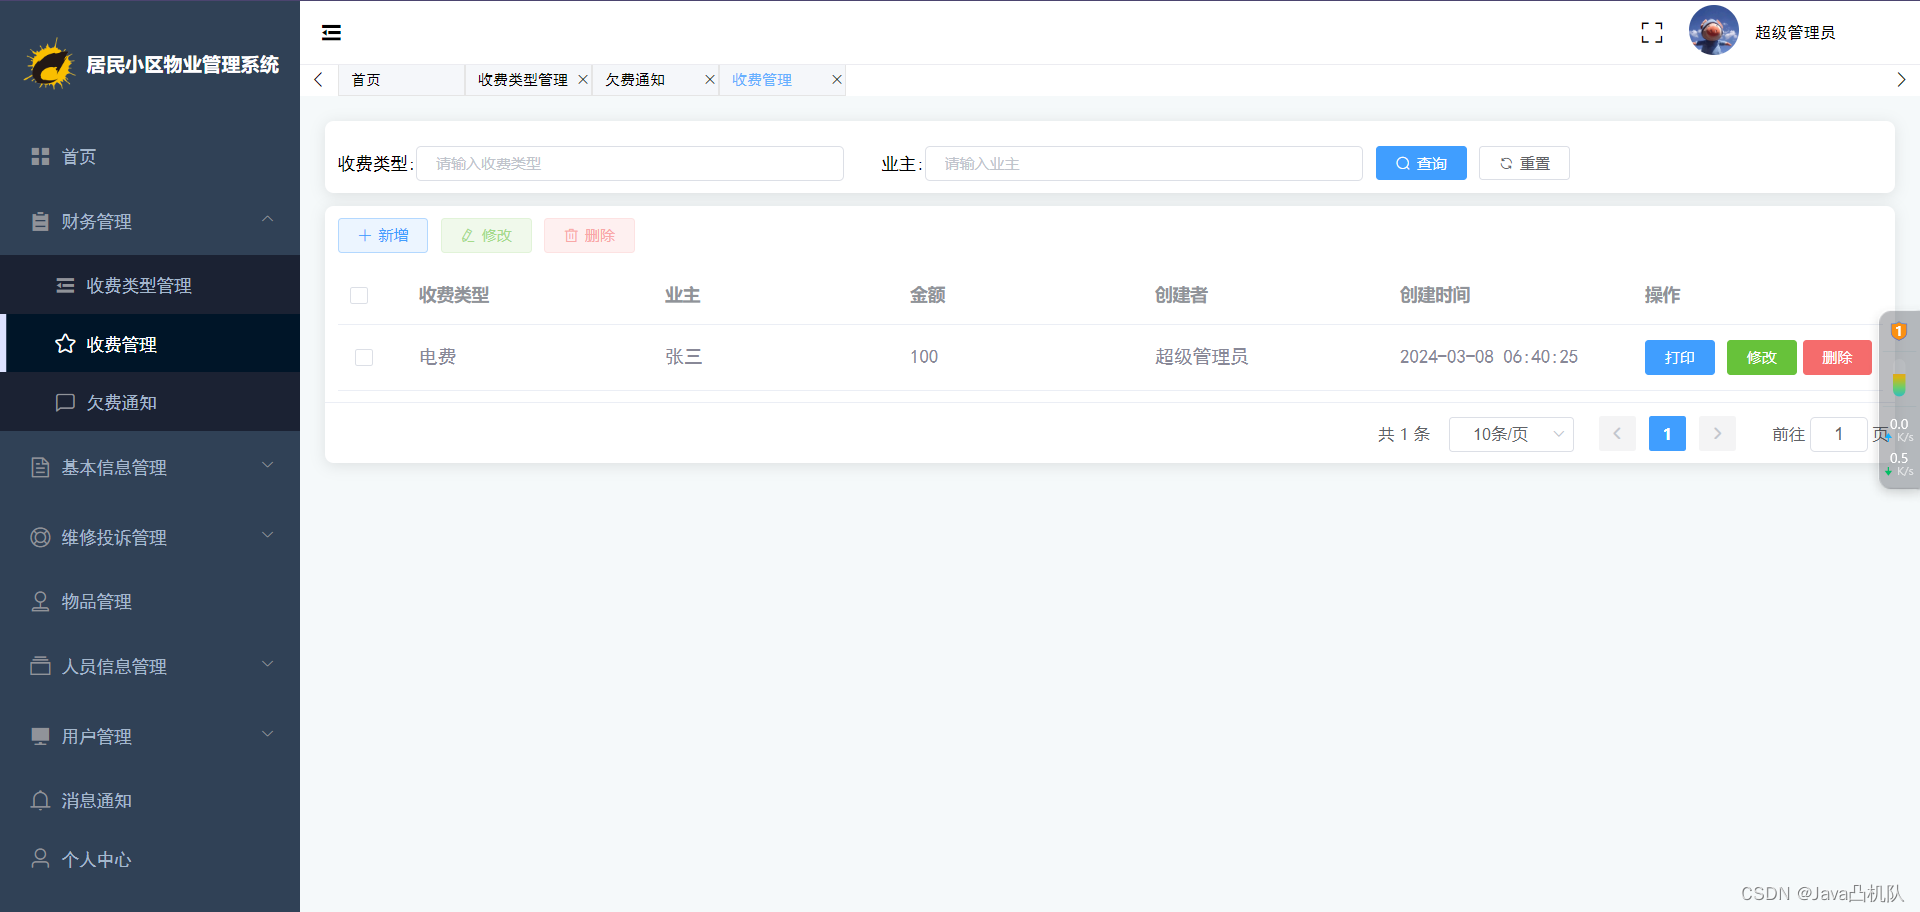Click the fullscreen icon near the avatar
Viewport: 1920px width, 912px height.
1652,31
